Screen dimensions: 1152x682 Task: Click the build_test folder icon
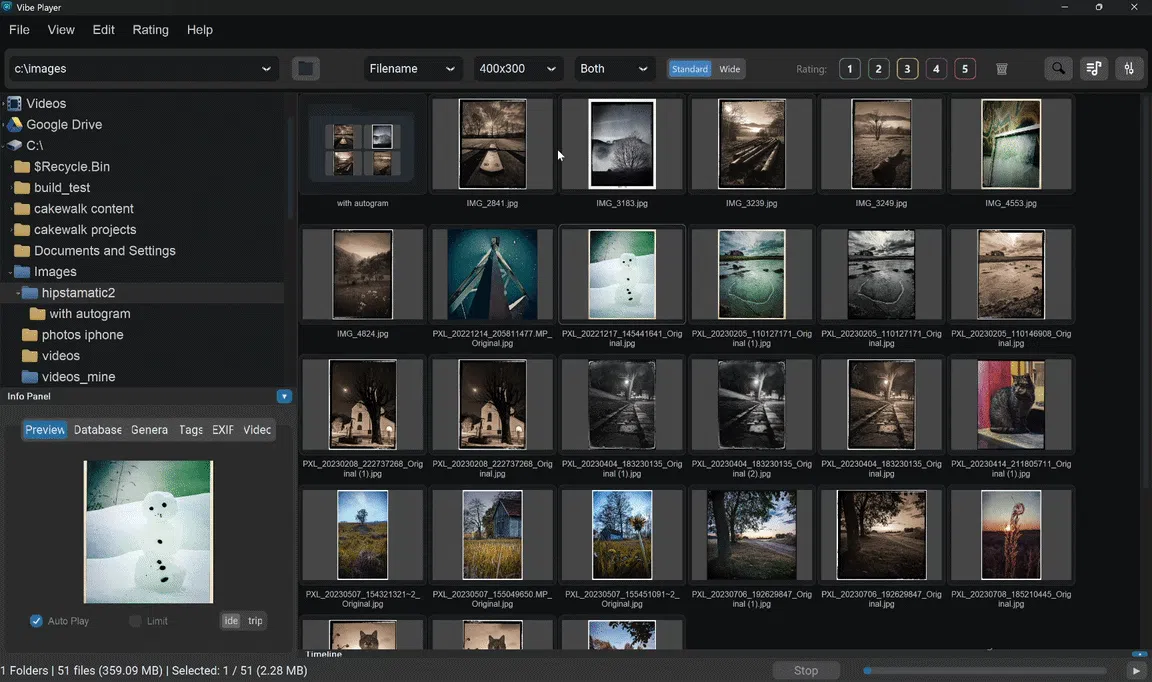click(22, 187)
